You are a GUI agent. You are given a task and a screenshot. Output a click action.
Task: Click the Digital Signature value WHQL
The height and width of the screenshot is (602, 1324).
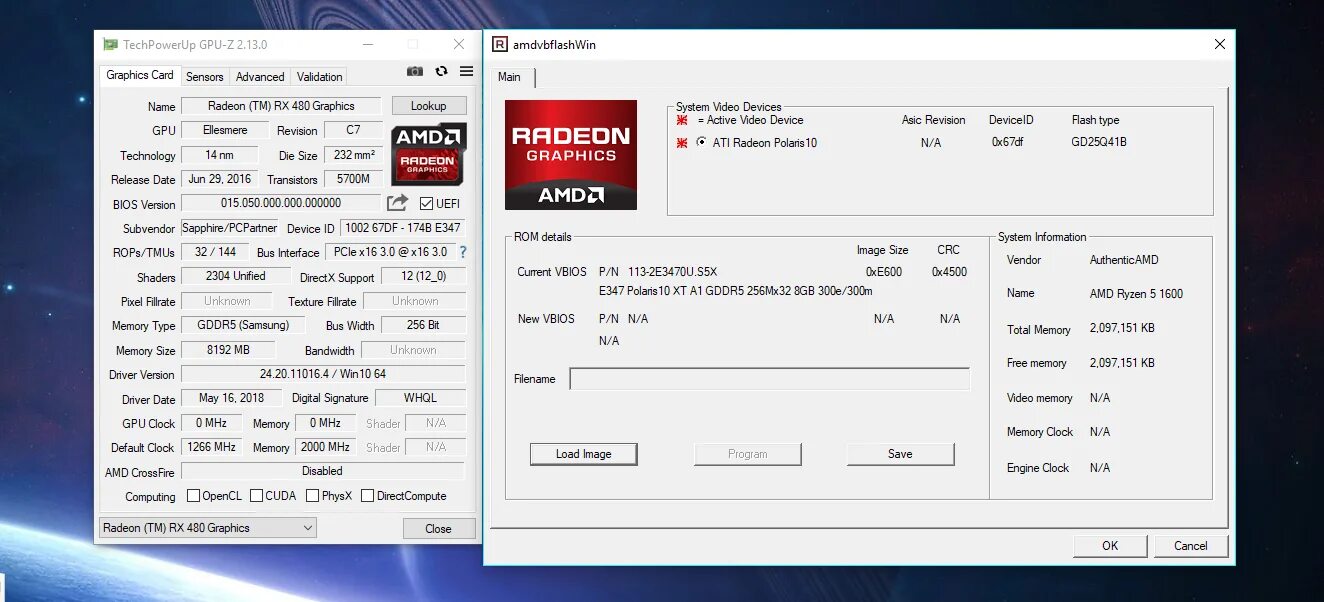(420, 398)
